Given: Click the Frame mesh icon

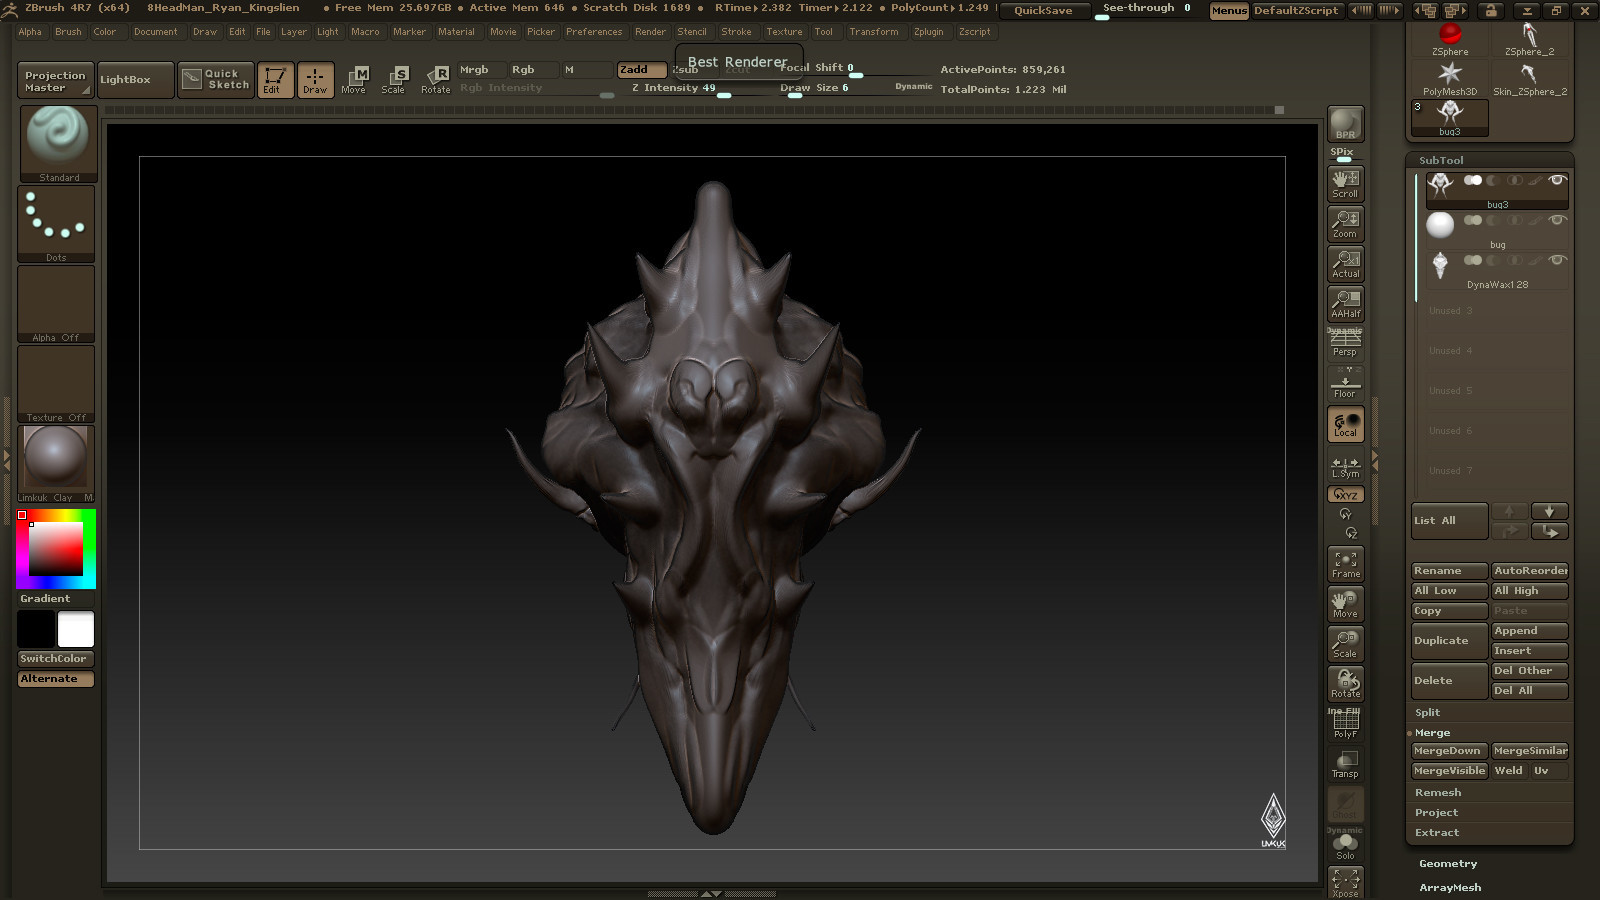Looking at the screenshot, I should click(x=1345, y=564).
